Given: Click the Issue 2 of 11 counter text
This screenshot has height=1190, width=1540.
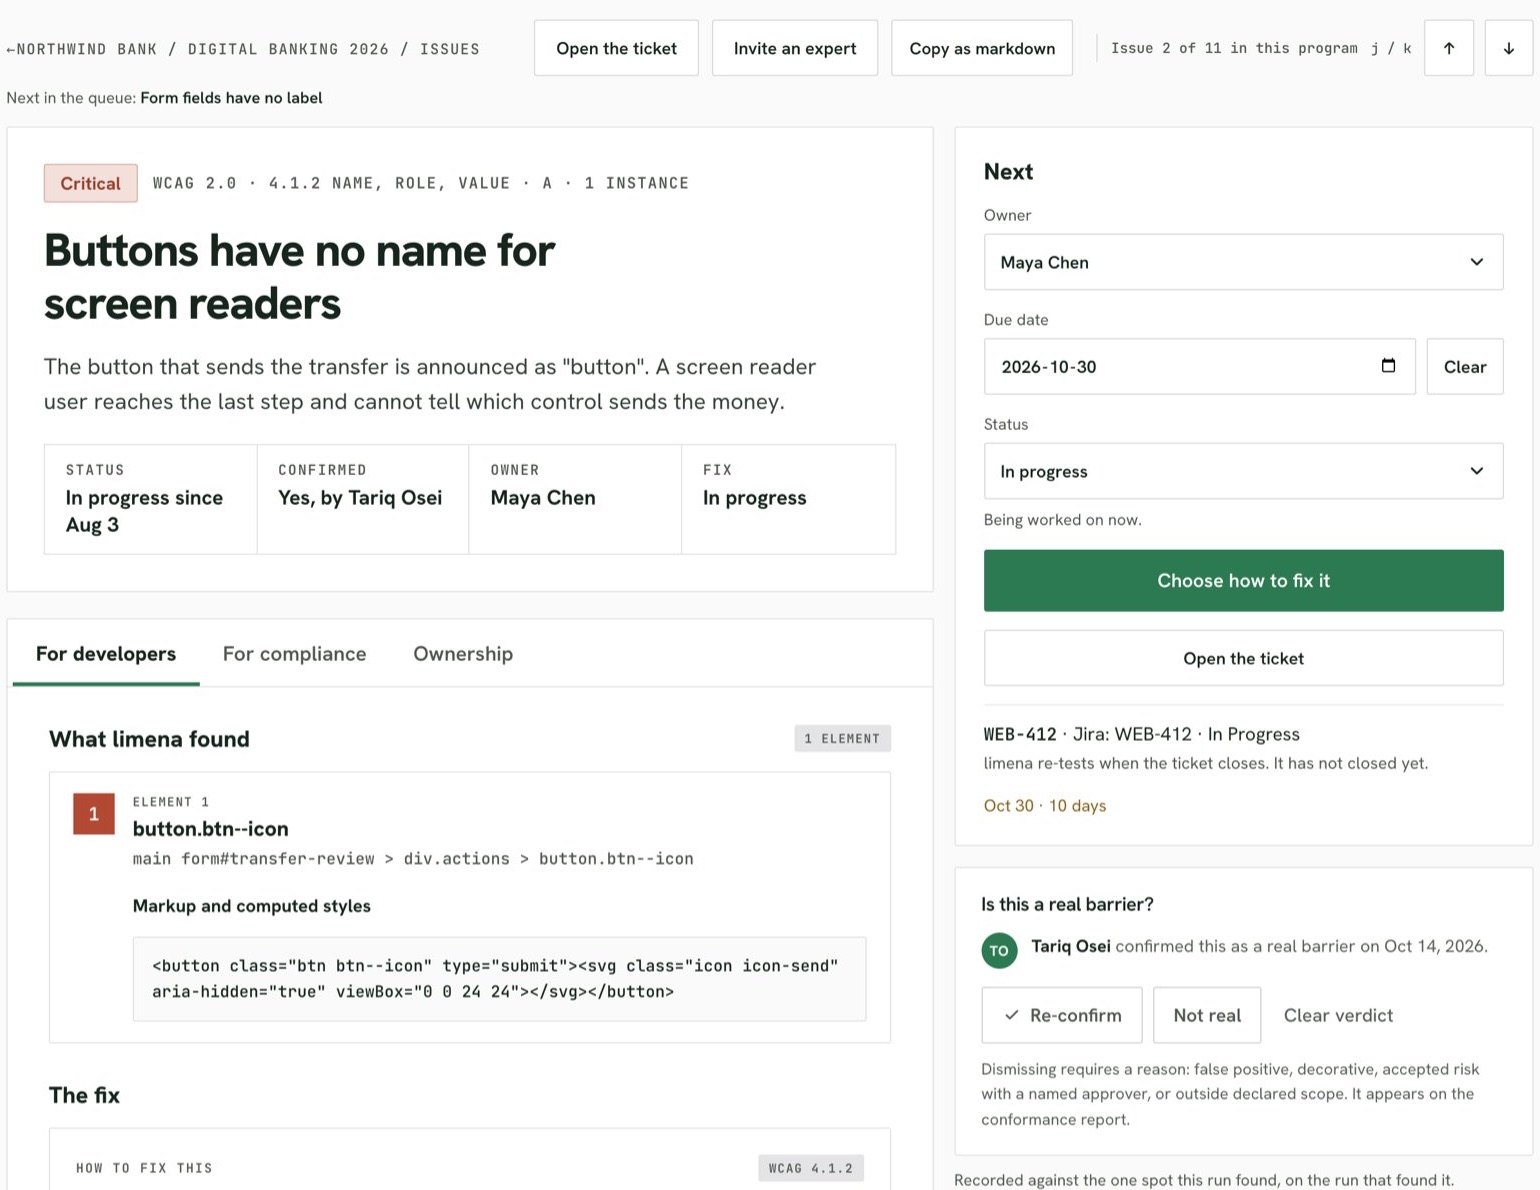Looking at the screenshot, I should point(1234,48).
